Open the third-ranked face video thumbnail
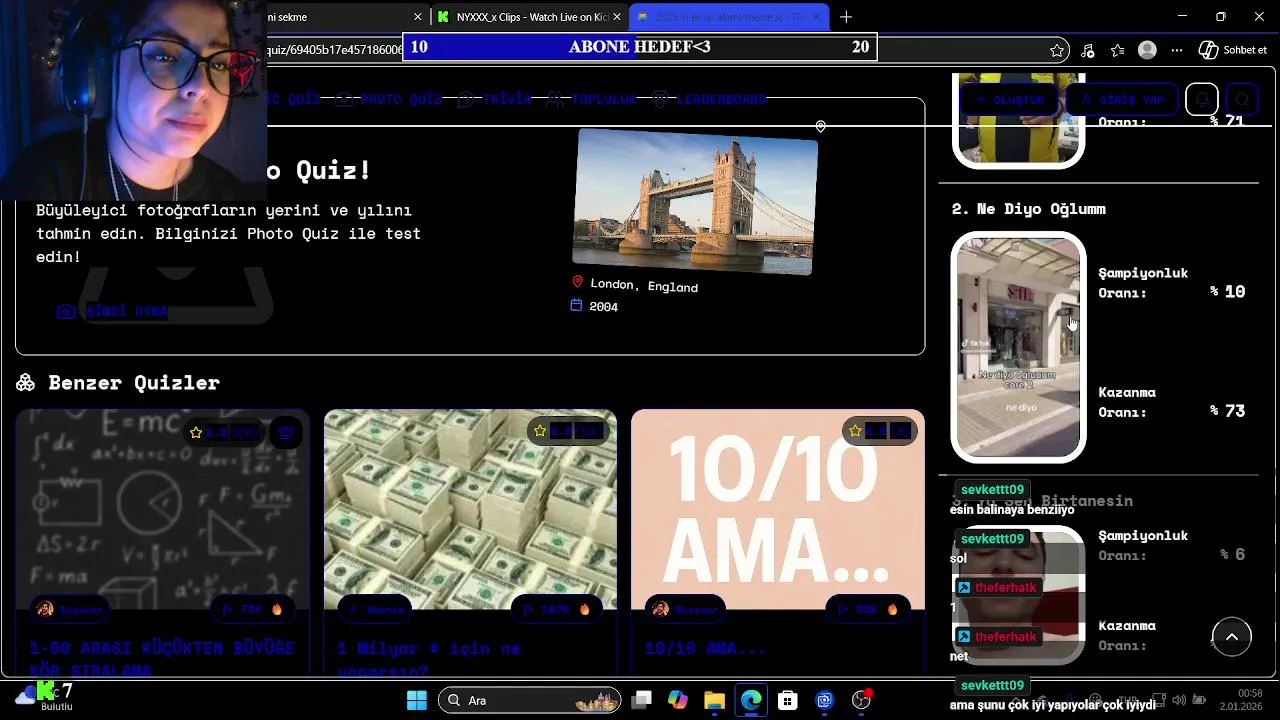Image resolution: width=1280 pixels, height=720 pixels. click(1018, 594)
